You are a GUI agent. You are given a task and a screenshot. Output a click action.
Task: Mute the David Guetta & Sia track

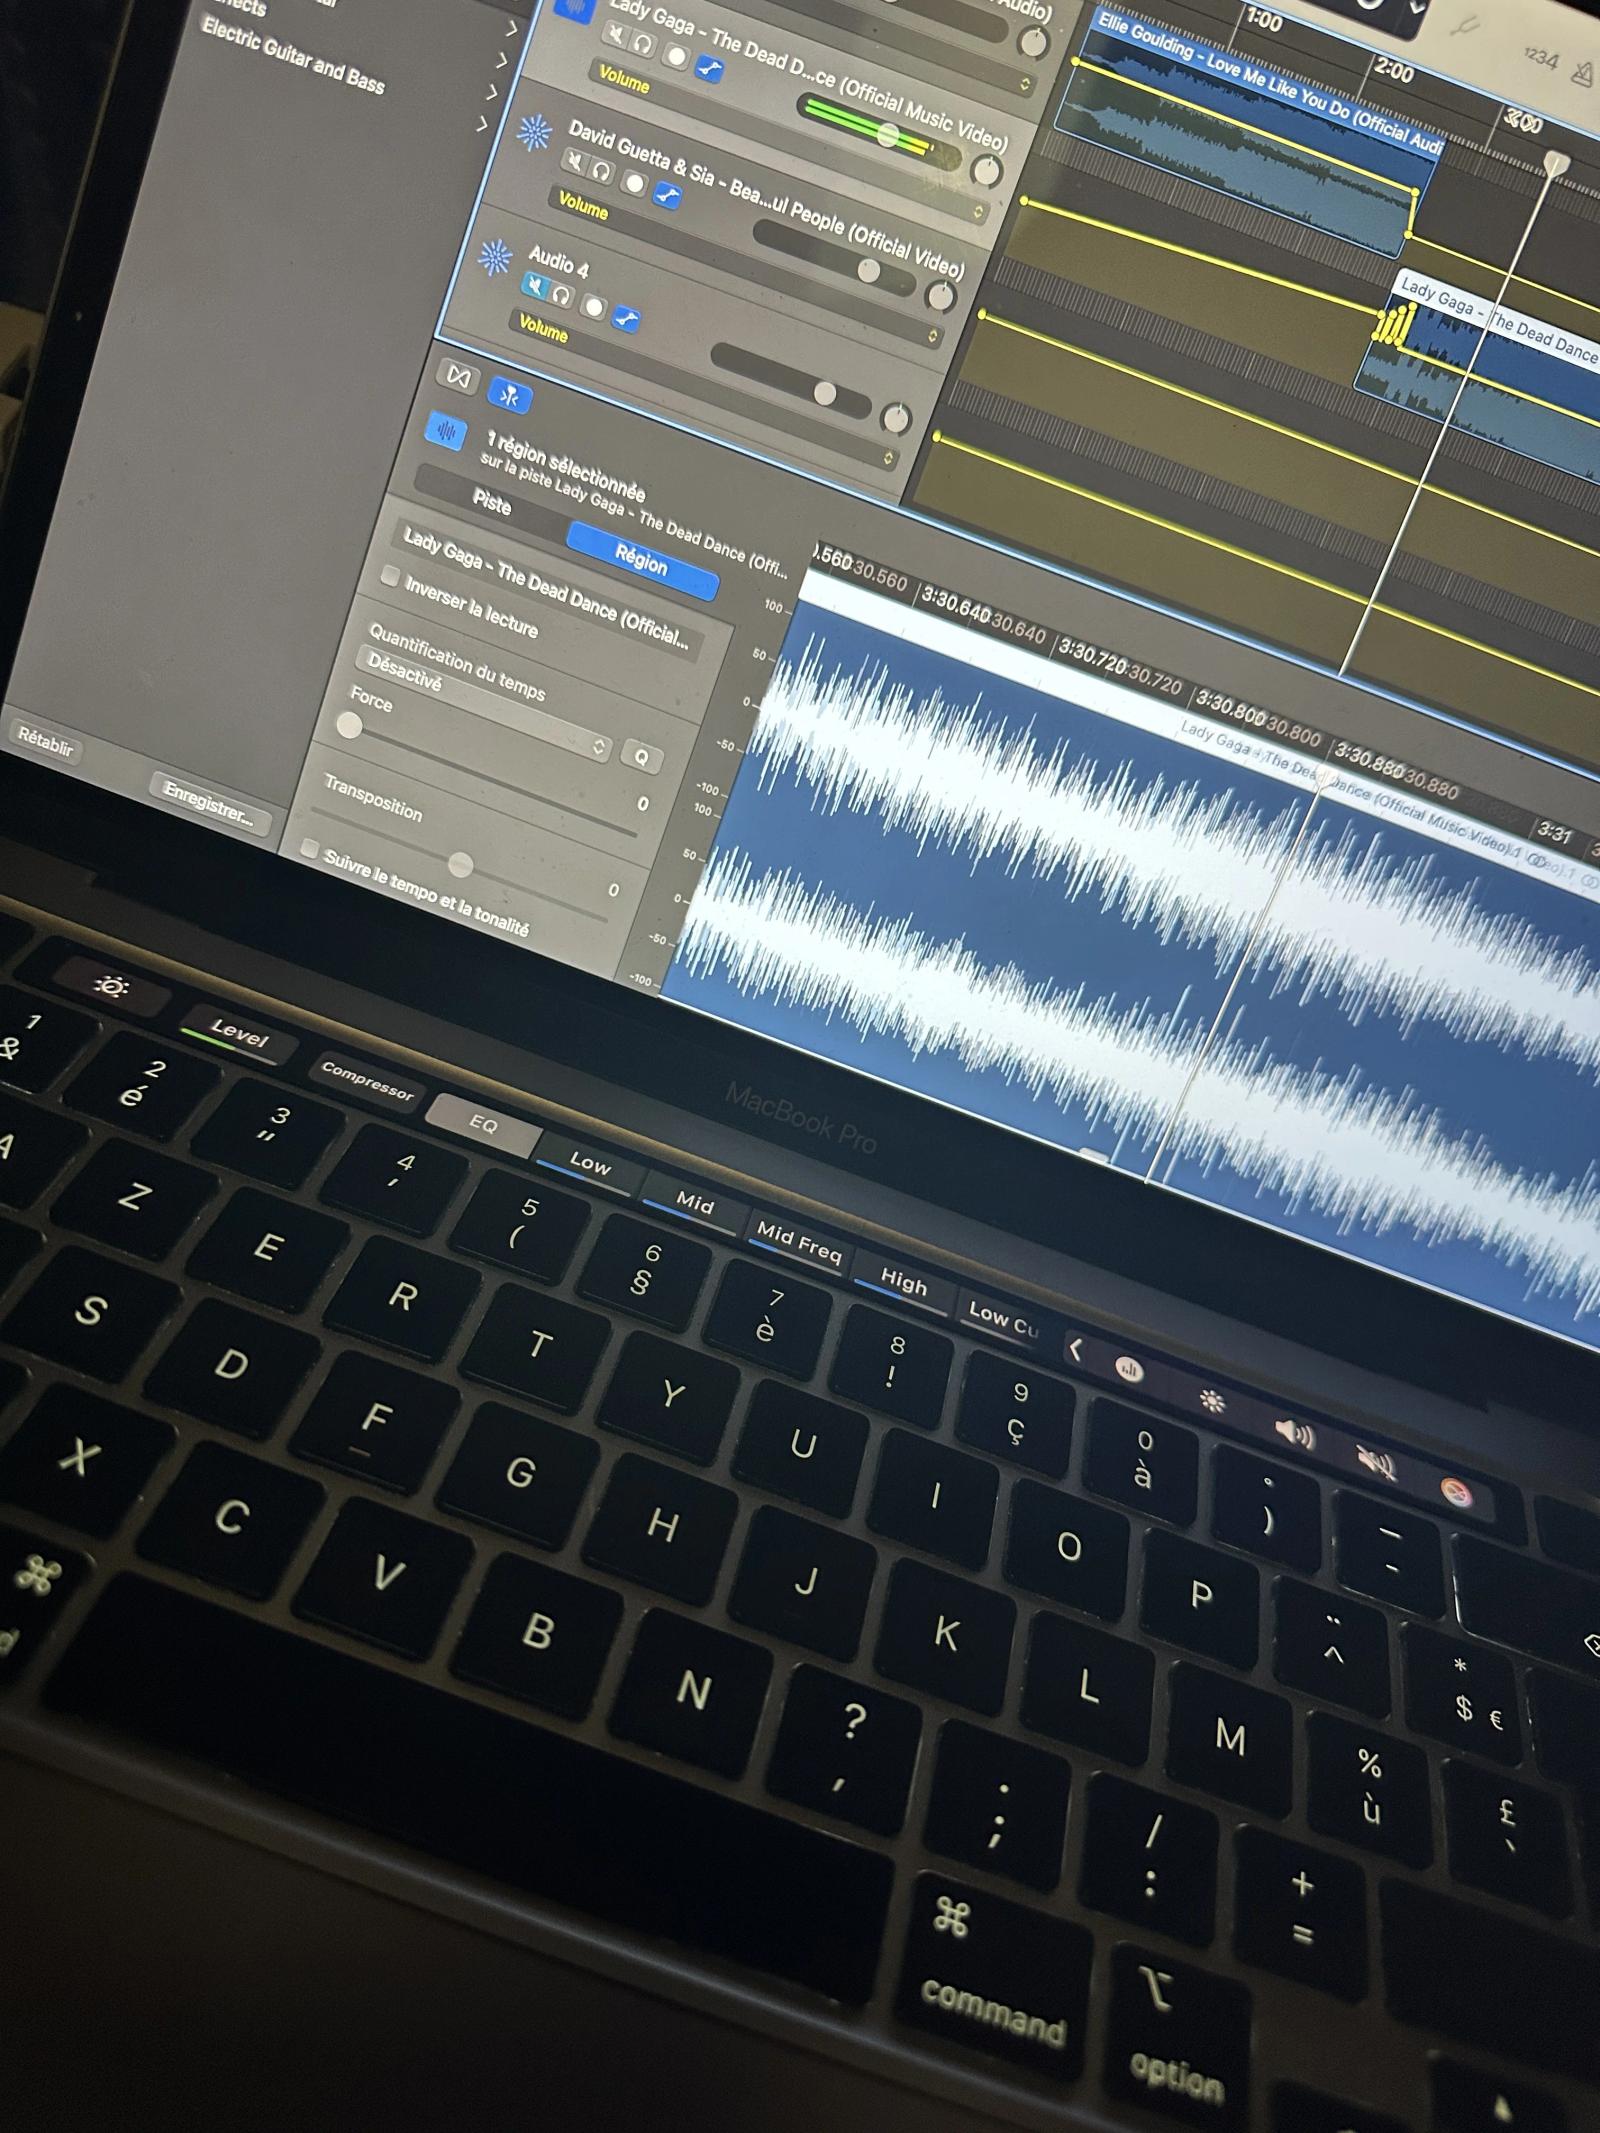(574, 160)
